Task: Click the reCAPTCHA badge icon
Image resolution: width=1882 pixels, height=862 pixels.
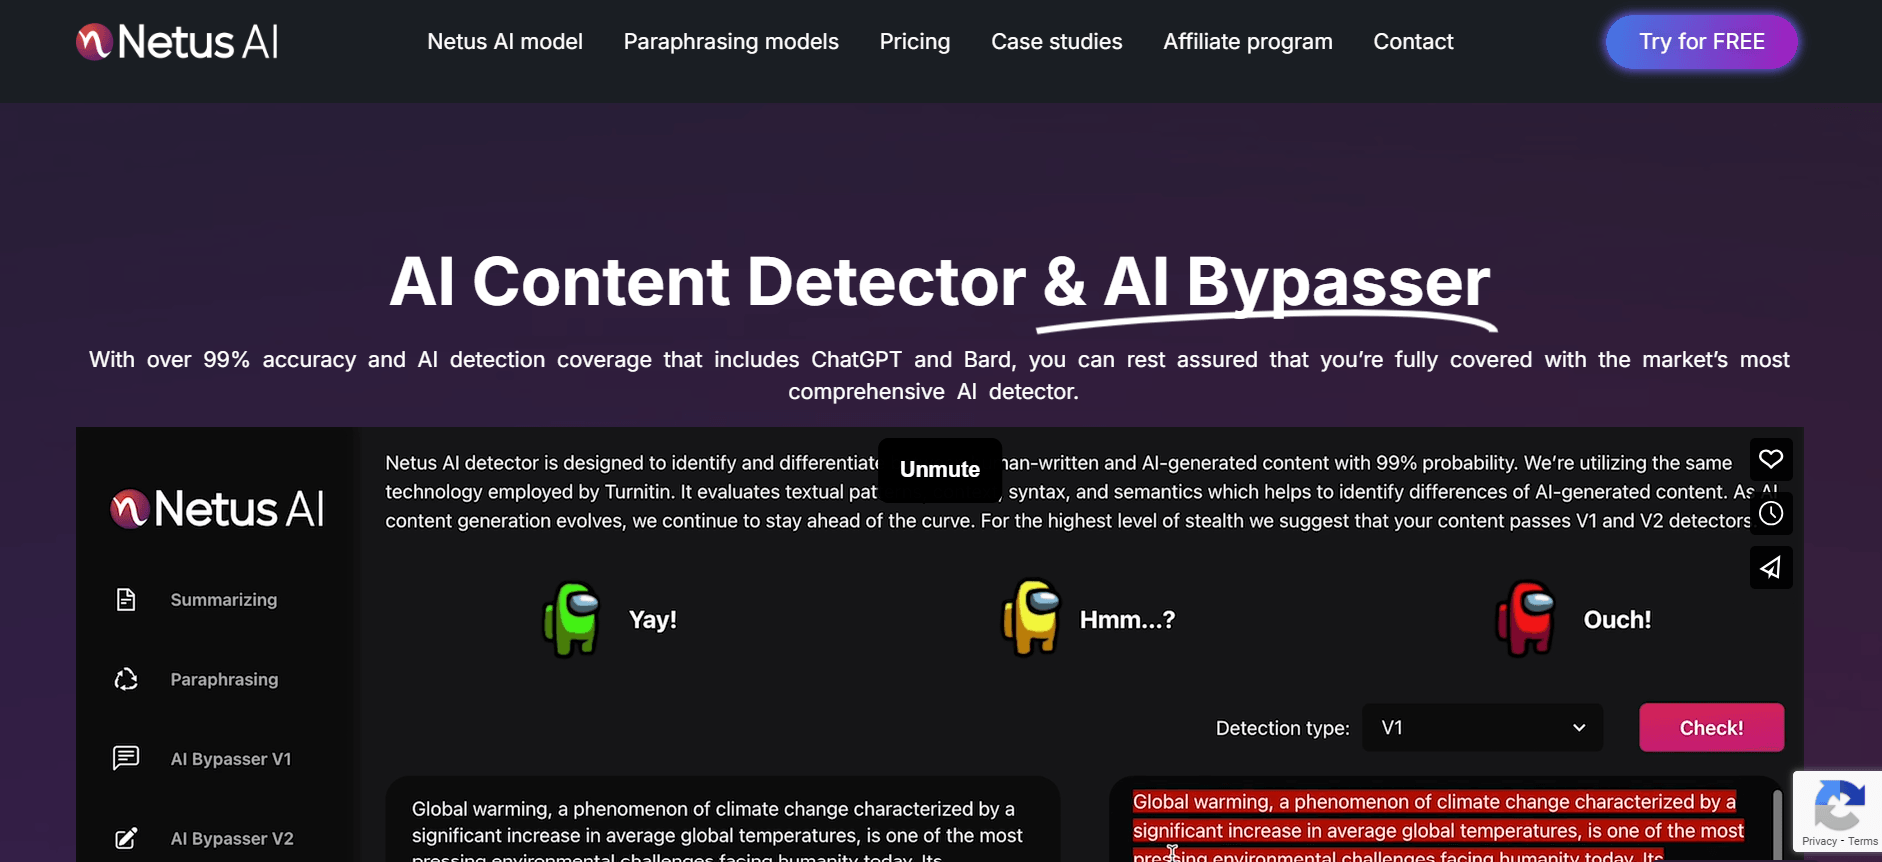Action: coord(1838,805)
